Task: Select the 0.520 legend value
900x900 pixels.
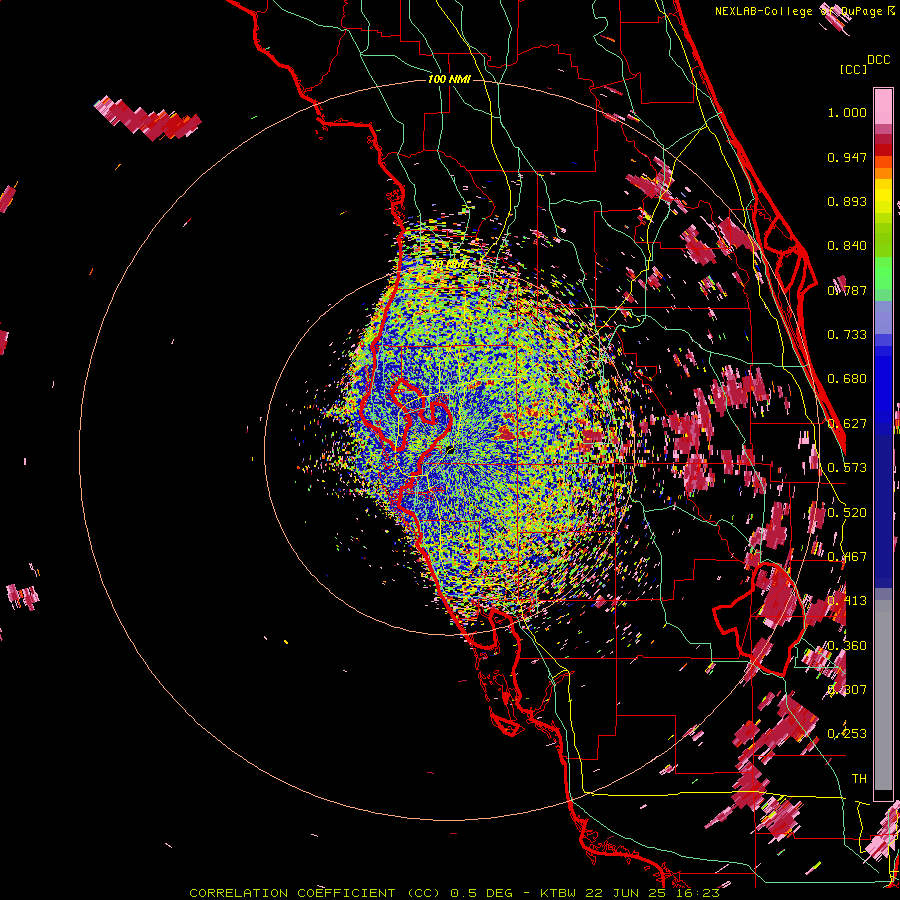Action: (847, 513)
